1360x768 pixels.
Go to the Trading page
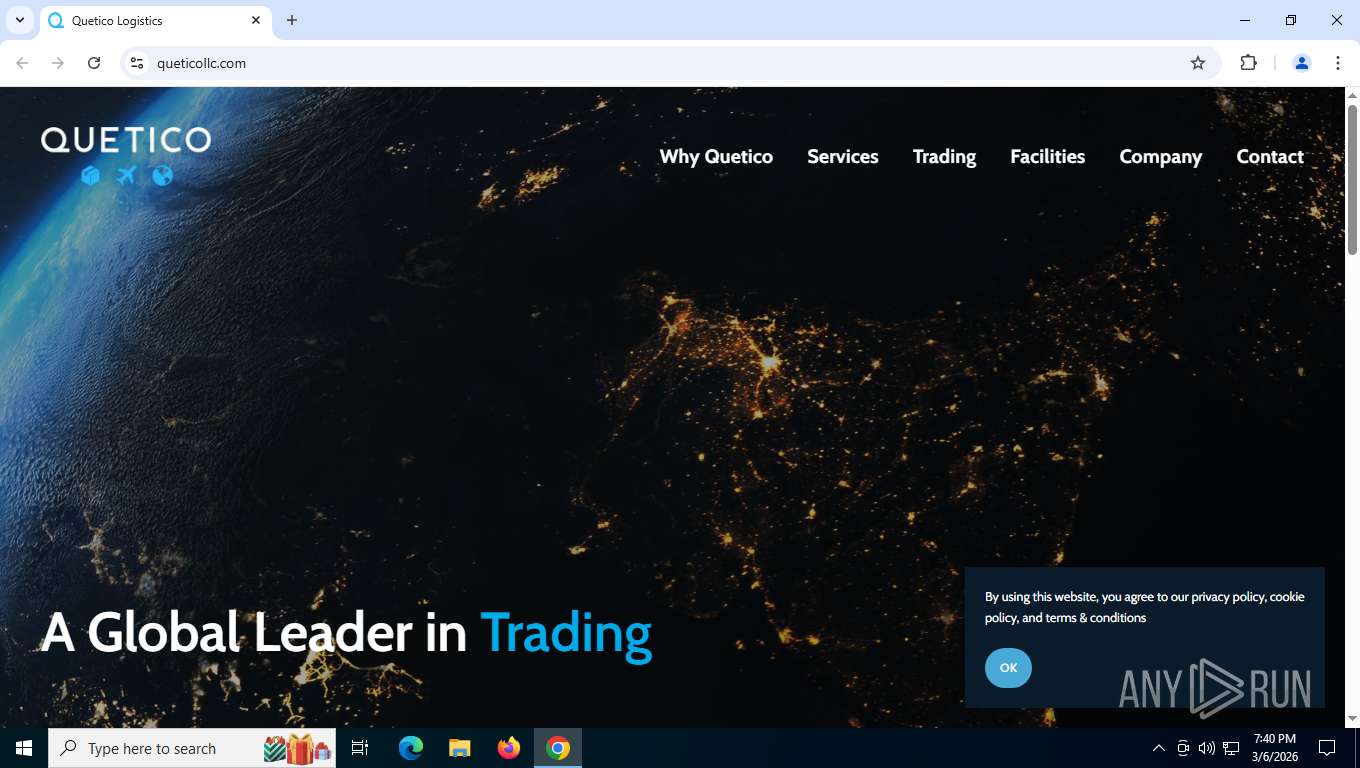(944, 156)
